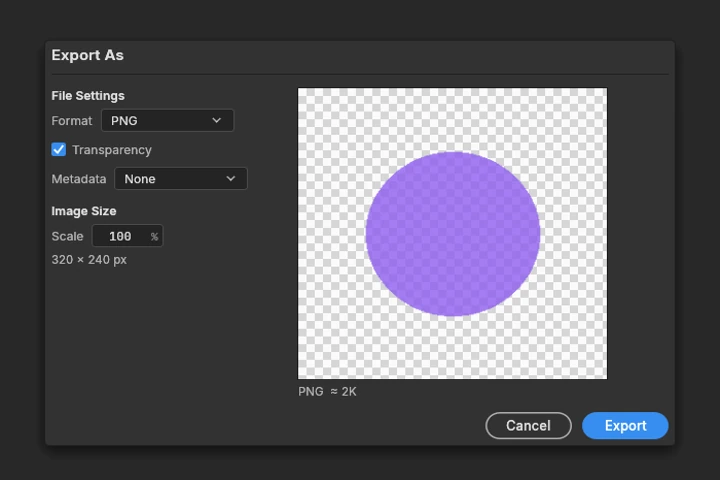This screenshot has height=480, width=720.
Task: Click the Scale percentage input field
Action: tap(128, 236)
